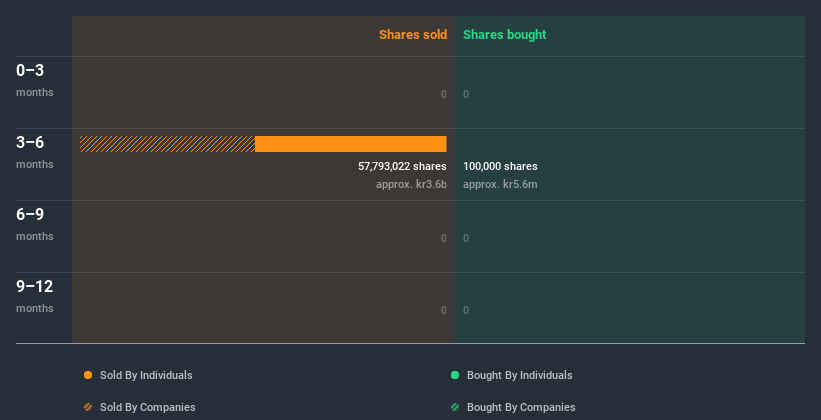Select the Sold By Individuals legend label

(146, 375)
